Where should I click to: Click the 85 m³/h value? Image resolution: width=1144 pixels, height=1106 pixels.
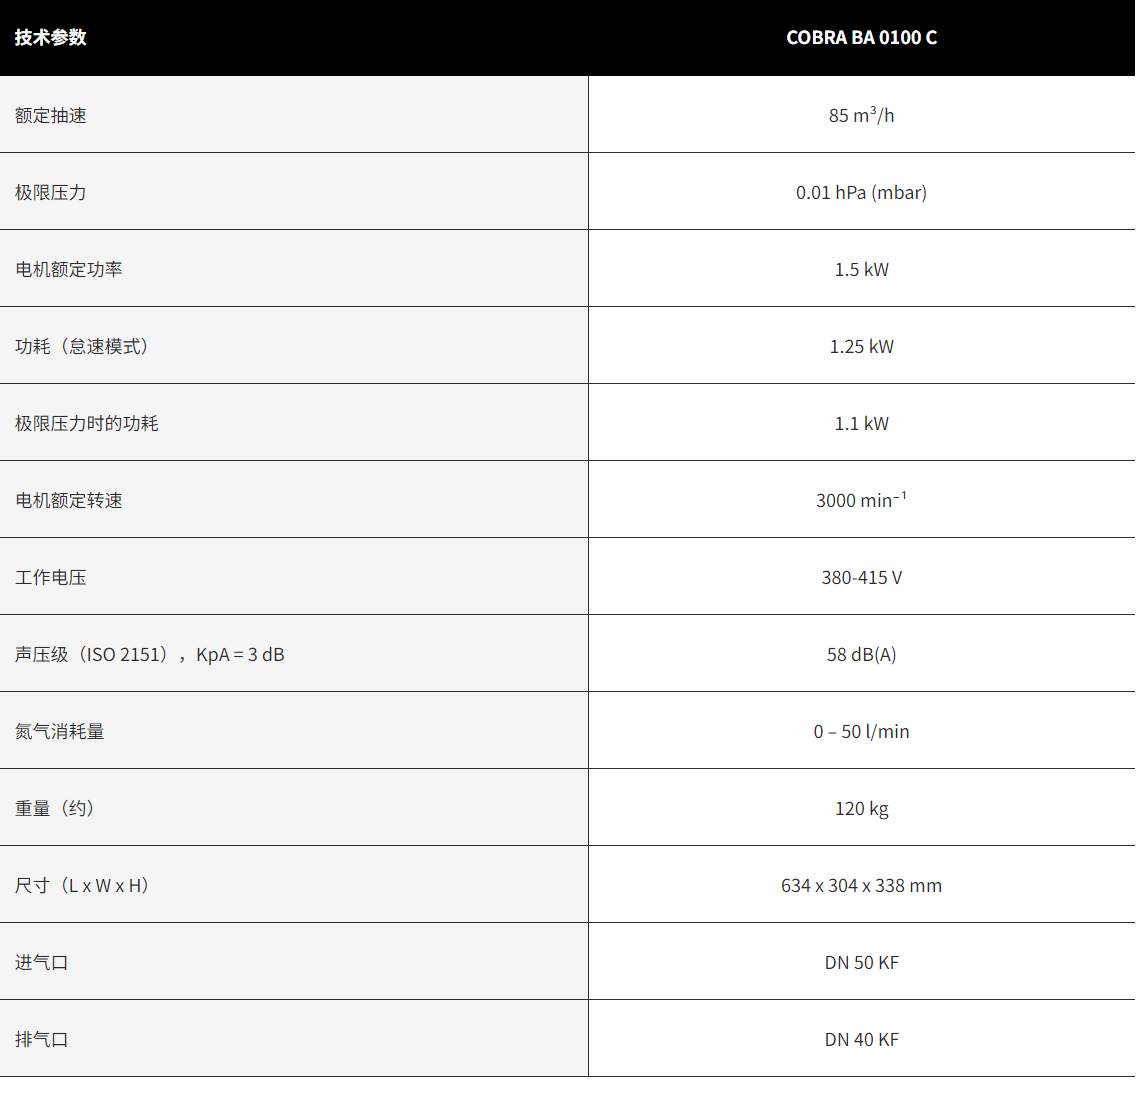861,116
